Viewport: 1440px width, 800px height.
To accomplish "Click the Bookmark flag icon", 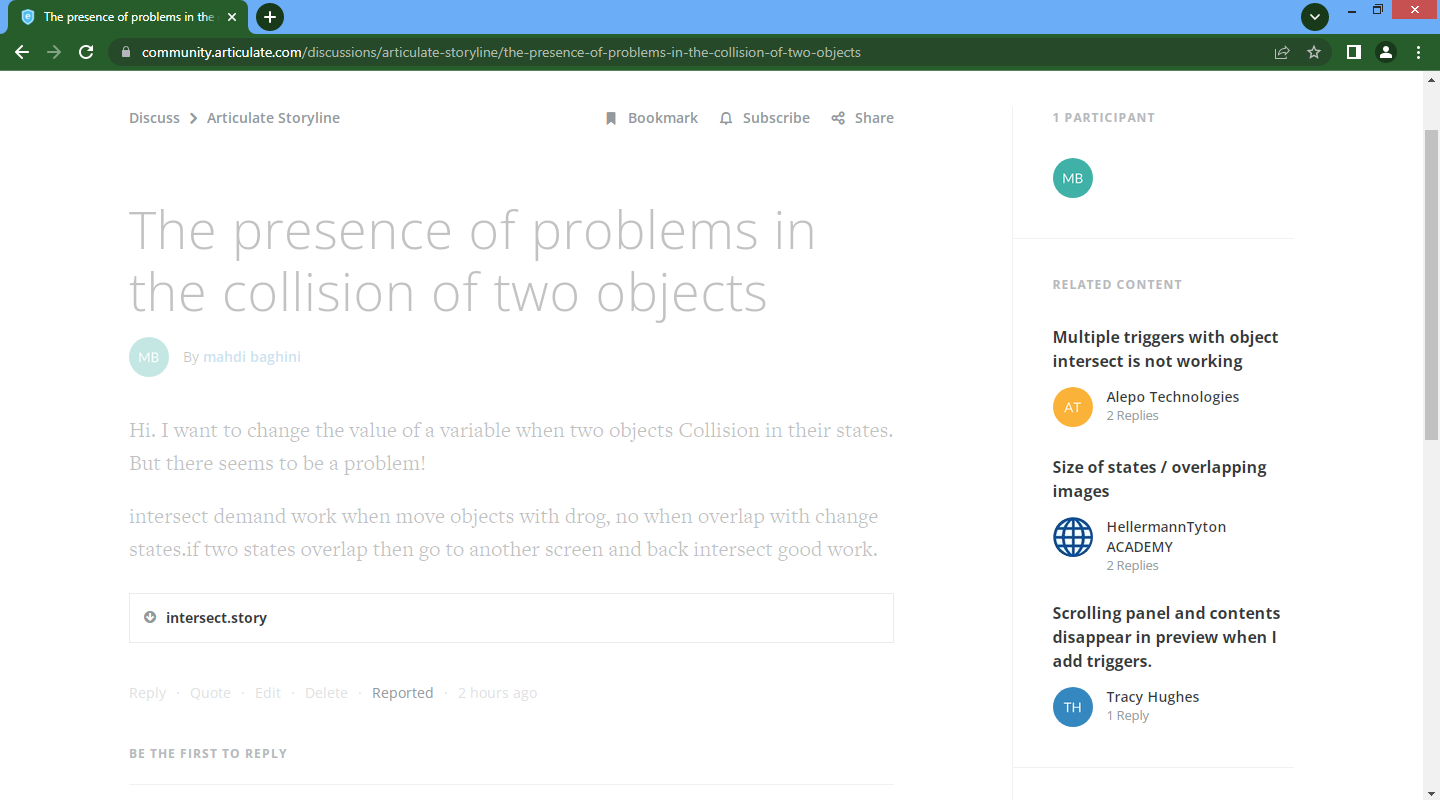I will click(611, 118).
